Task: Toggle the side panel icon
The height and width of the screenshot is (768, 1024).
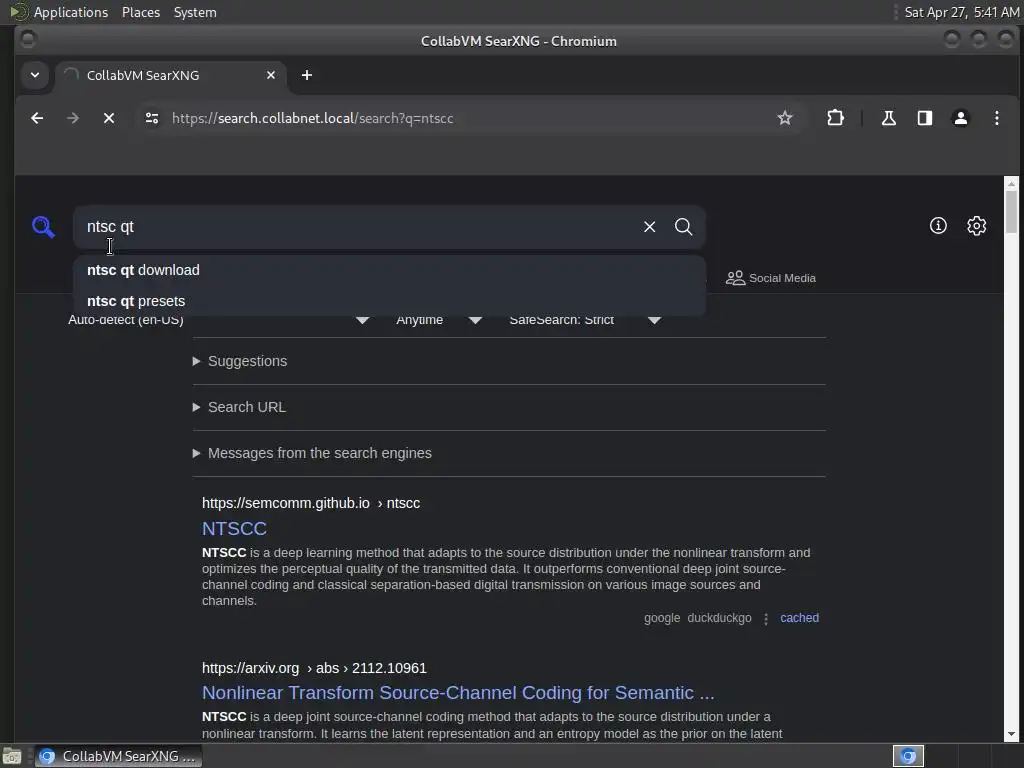Action: [x=924, y=118]
